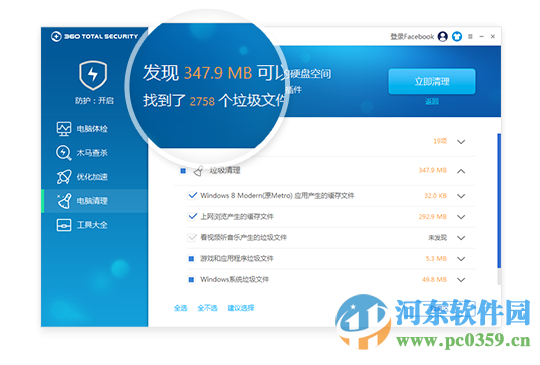
Task: Click the 32.0 KB size value
Action: tap(436, 196)
